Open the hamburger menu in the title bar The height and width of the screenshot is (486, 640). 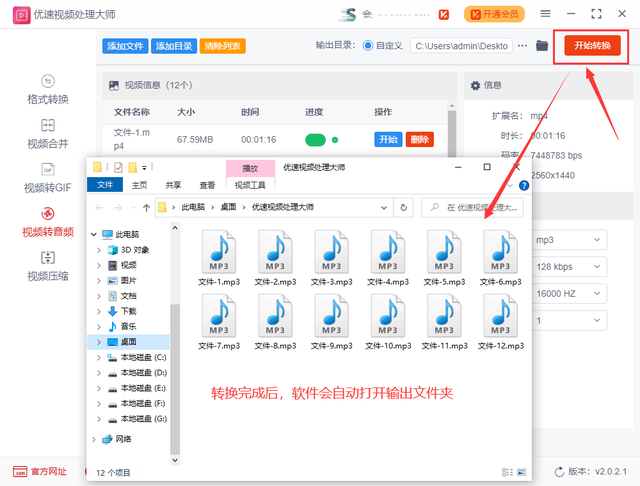(x=545, y=14)
